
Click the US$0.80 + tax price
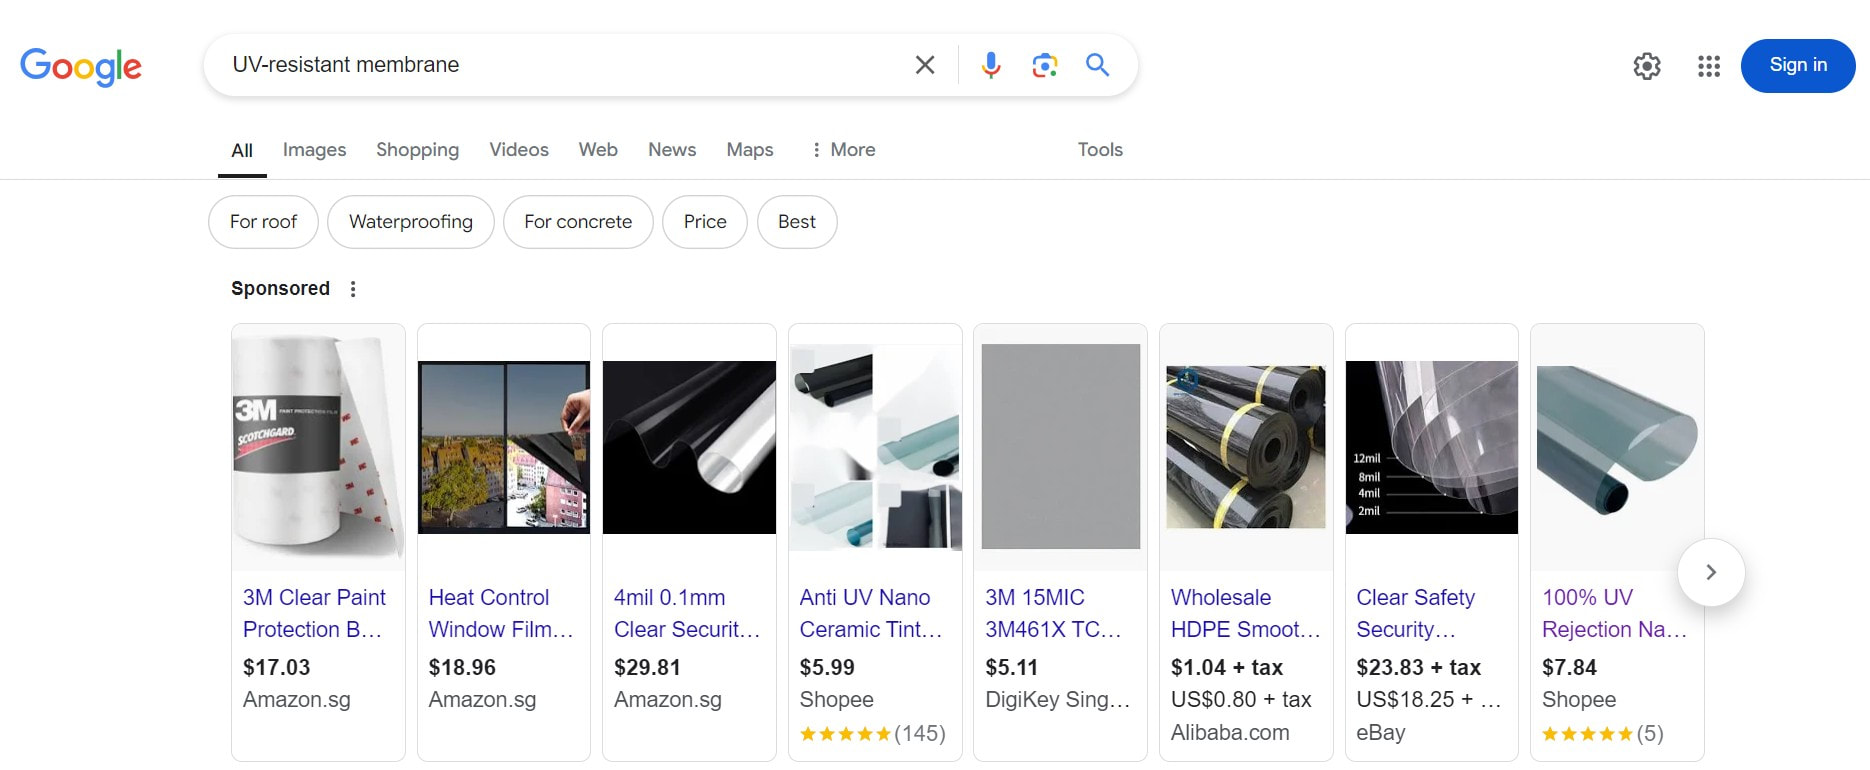point(1241,700)
